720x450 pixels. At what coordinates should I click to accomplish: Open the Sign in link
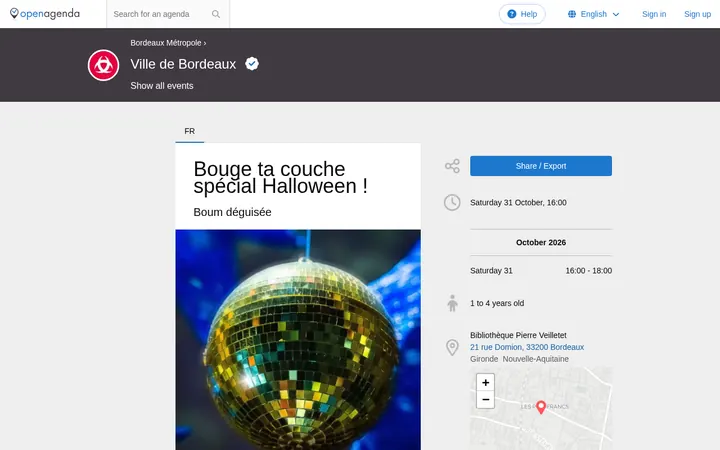click(x=654, y=14)
